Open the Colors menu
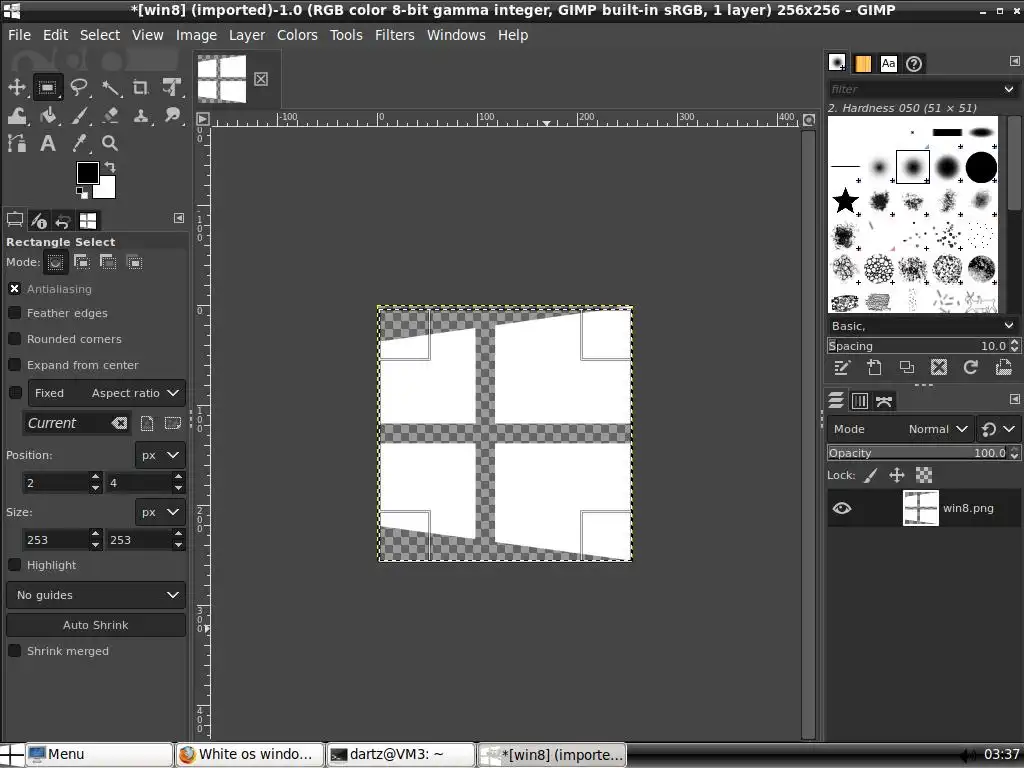Image resolution: width=1024 pixels, height=768 pixels. [x=297, y=35]
